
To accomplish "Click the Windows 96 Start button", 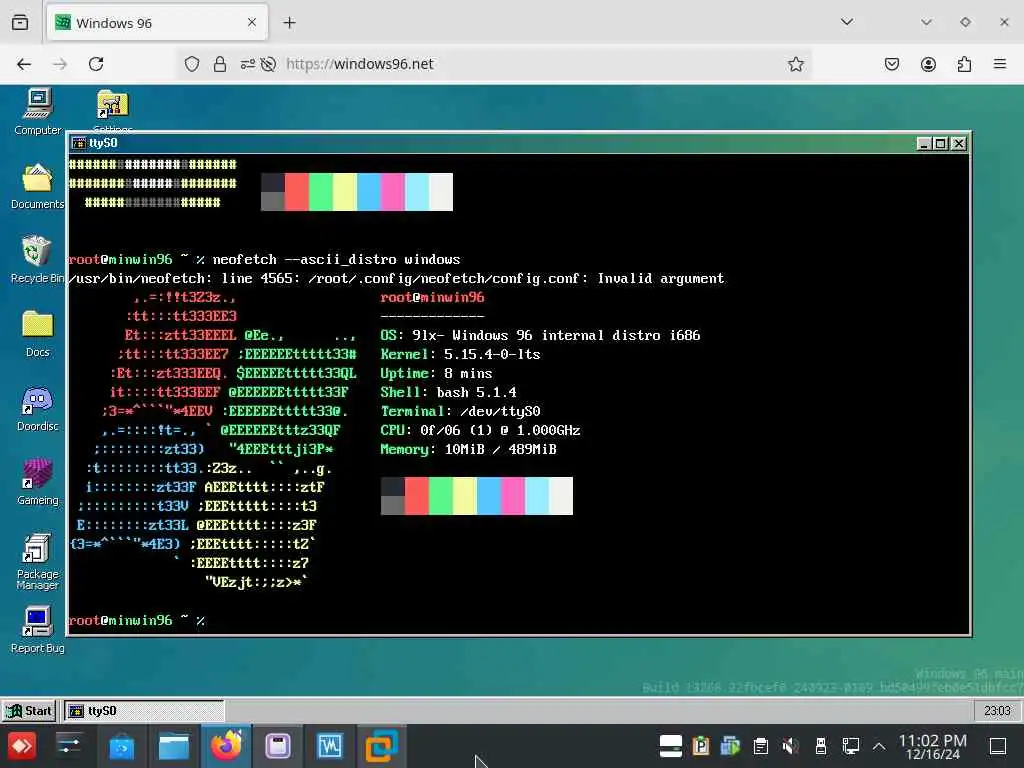I will [x=28, y=711].
